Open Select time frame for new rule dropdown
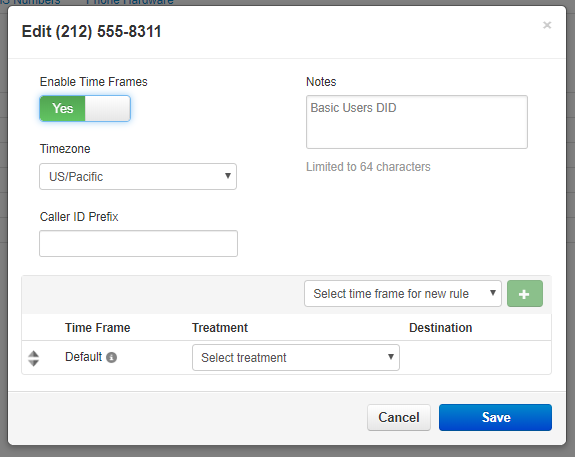 (x=403, y=293)
